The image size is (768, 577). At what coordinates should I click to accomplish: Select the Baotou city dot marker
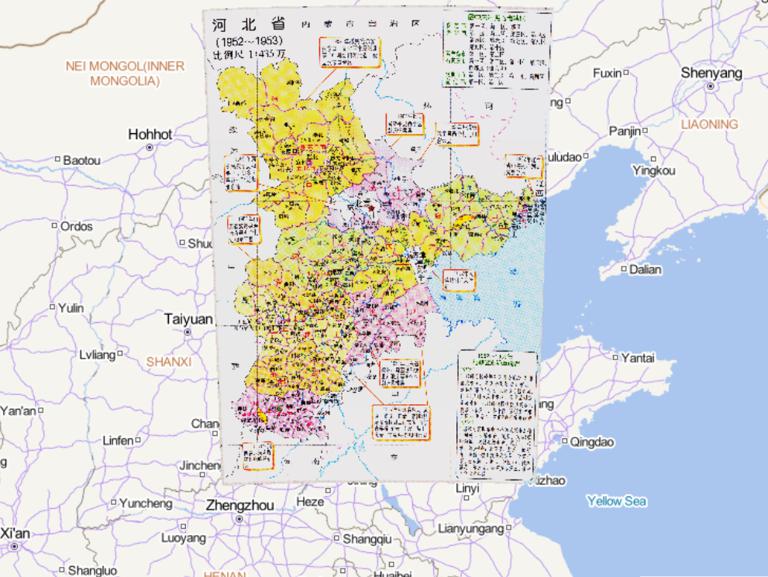pyautogui.click(x=57, y=160)
